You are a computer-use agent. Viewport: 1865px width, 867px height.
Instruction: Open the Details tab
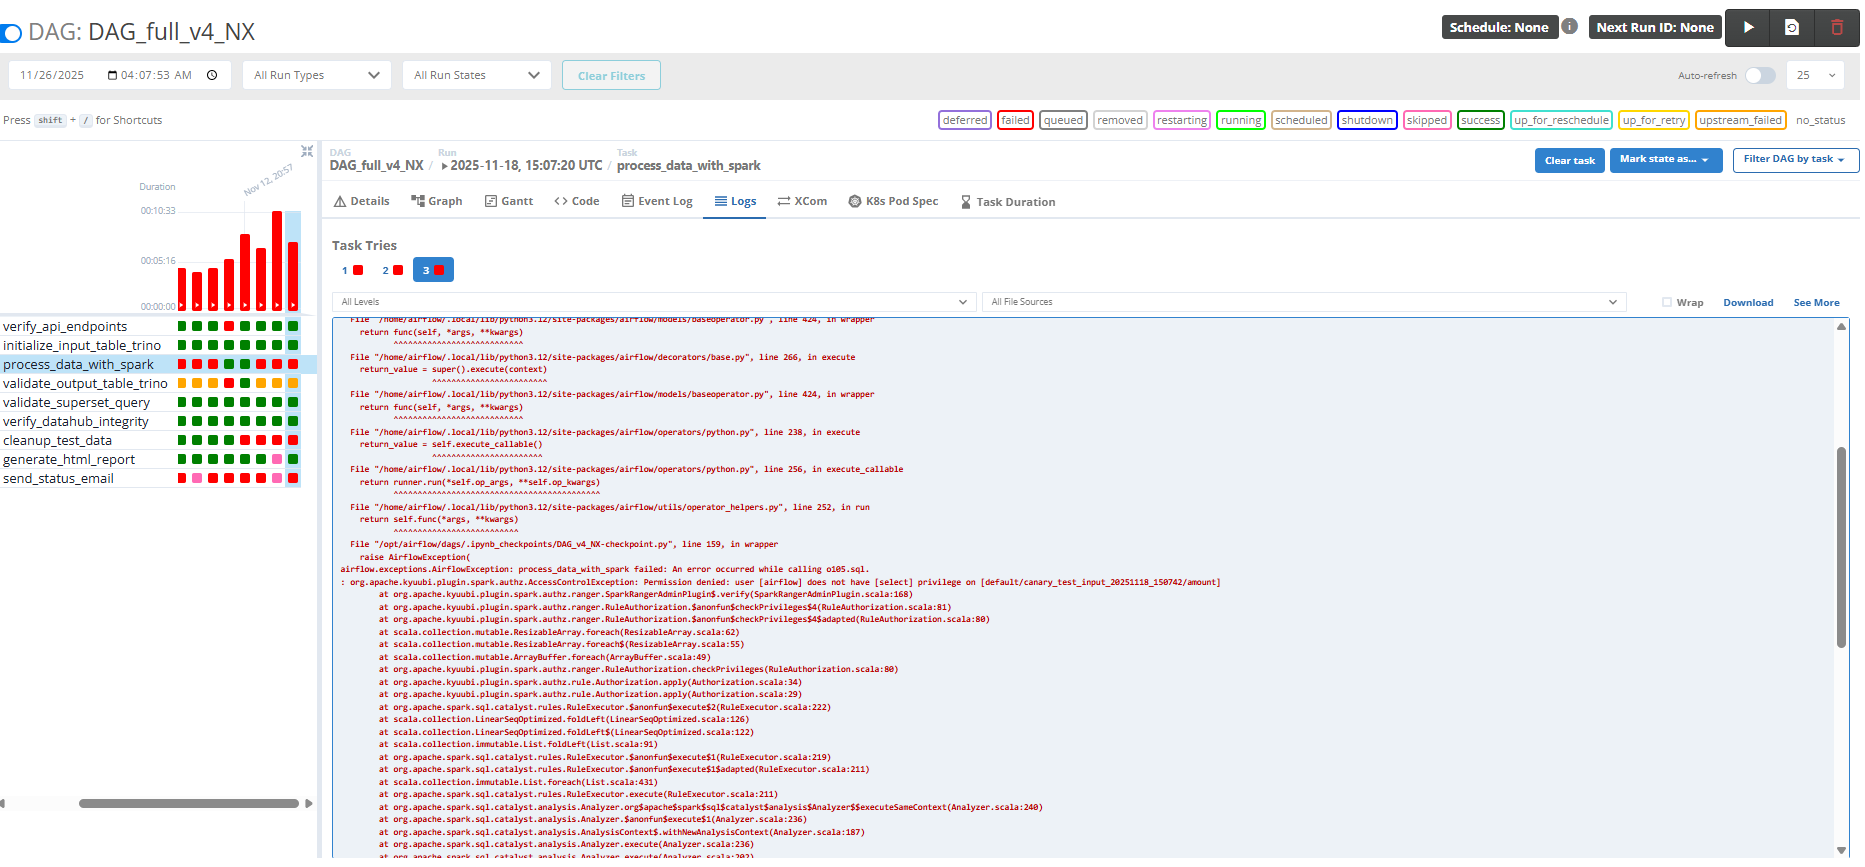362,201
